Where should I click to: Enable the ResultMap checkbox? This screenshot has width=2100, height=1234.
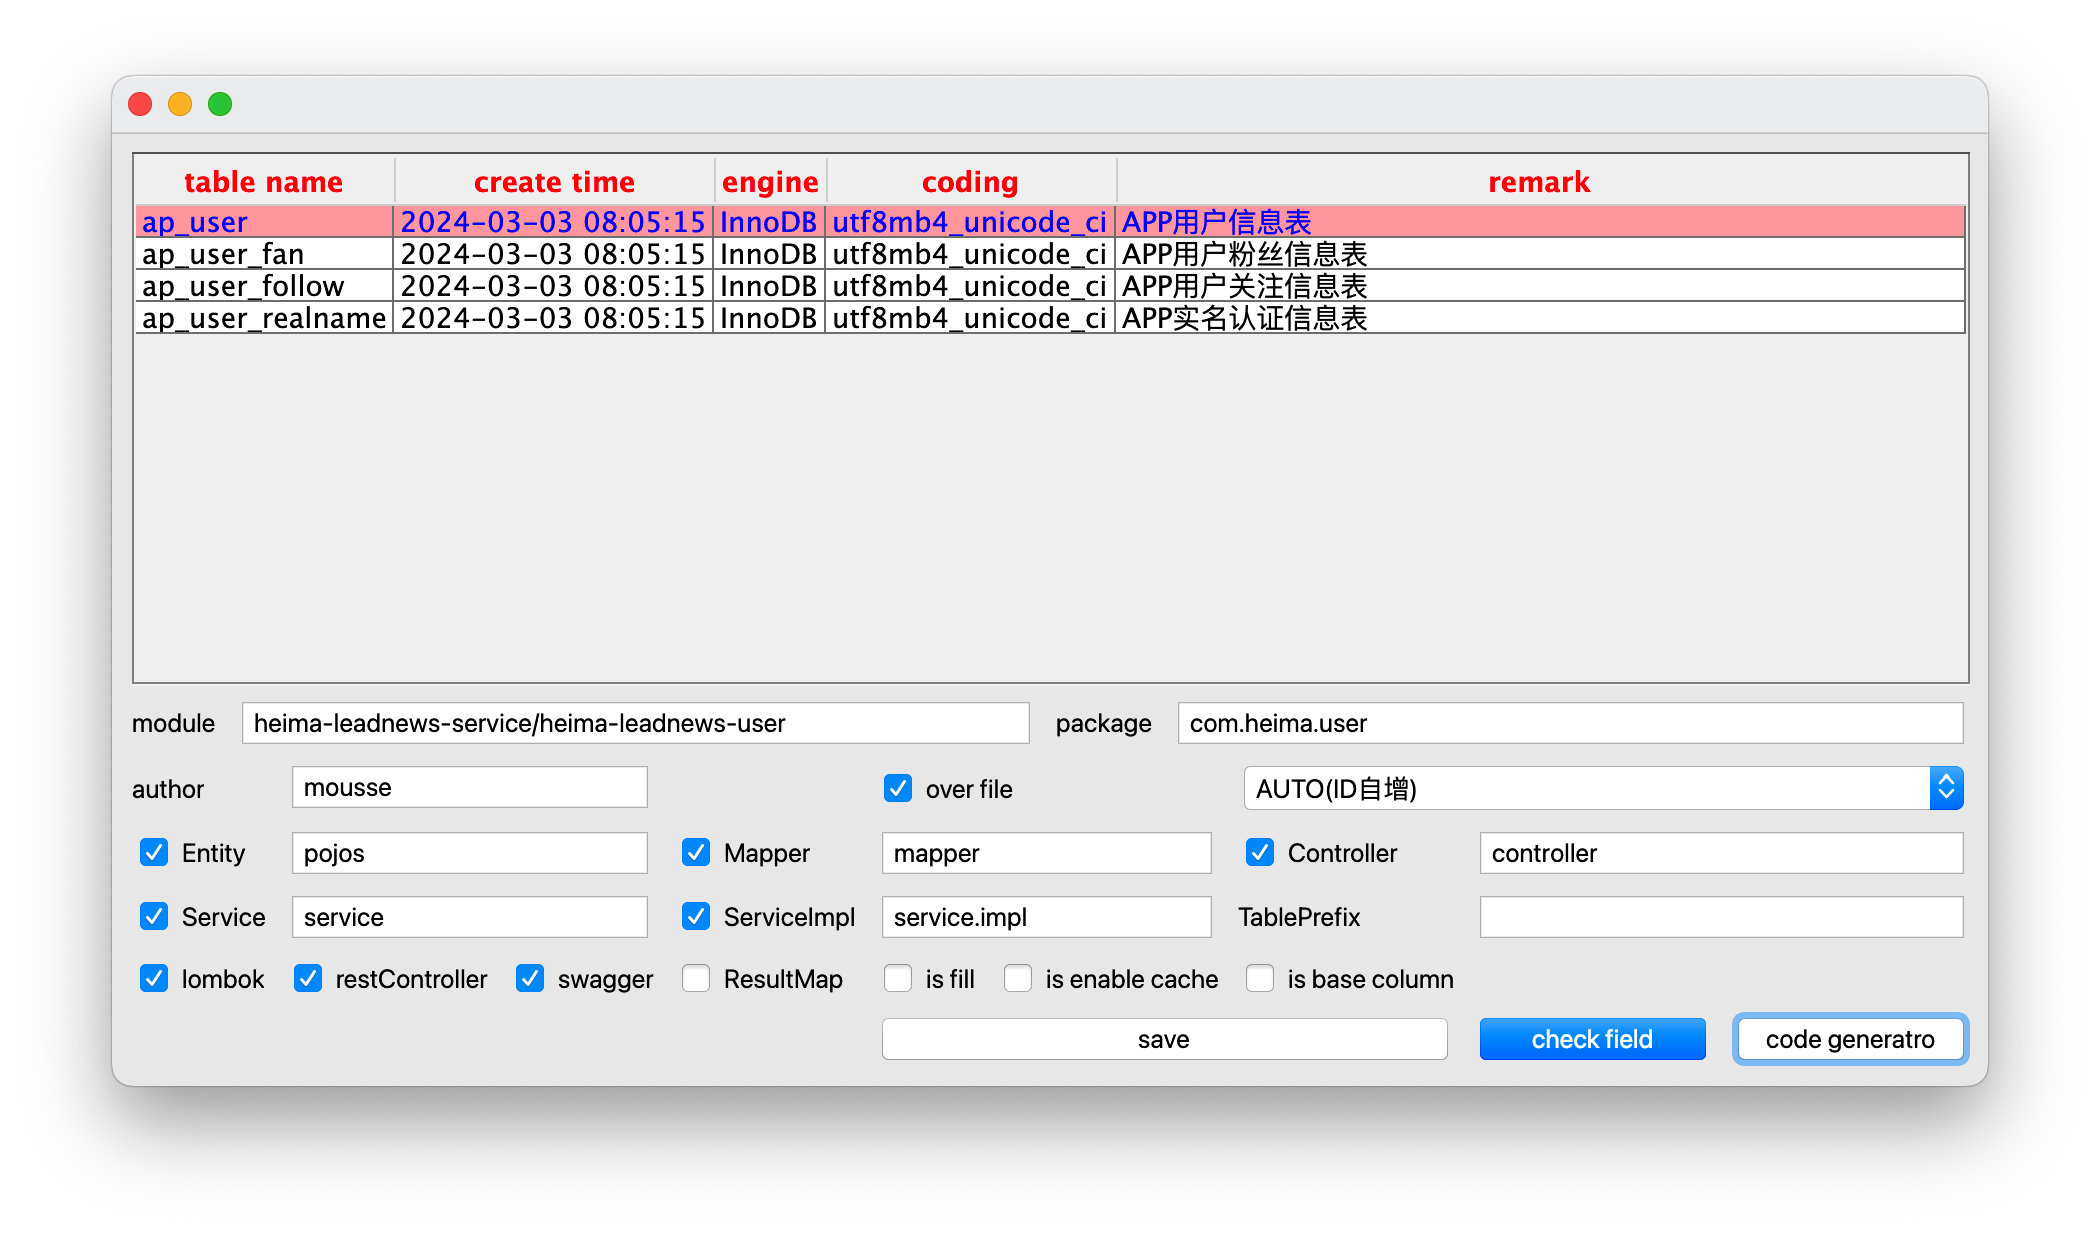[696, 978]
